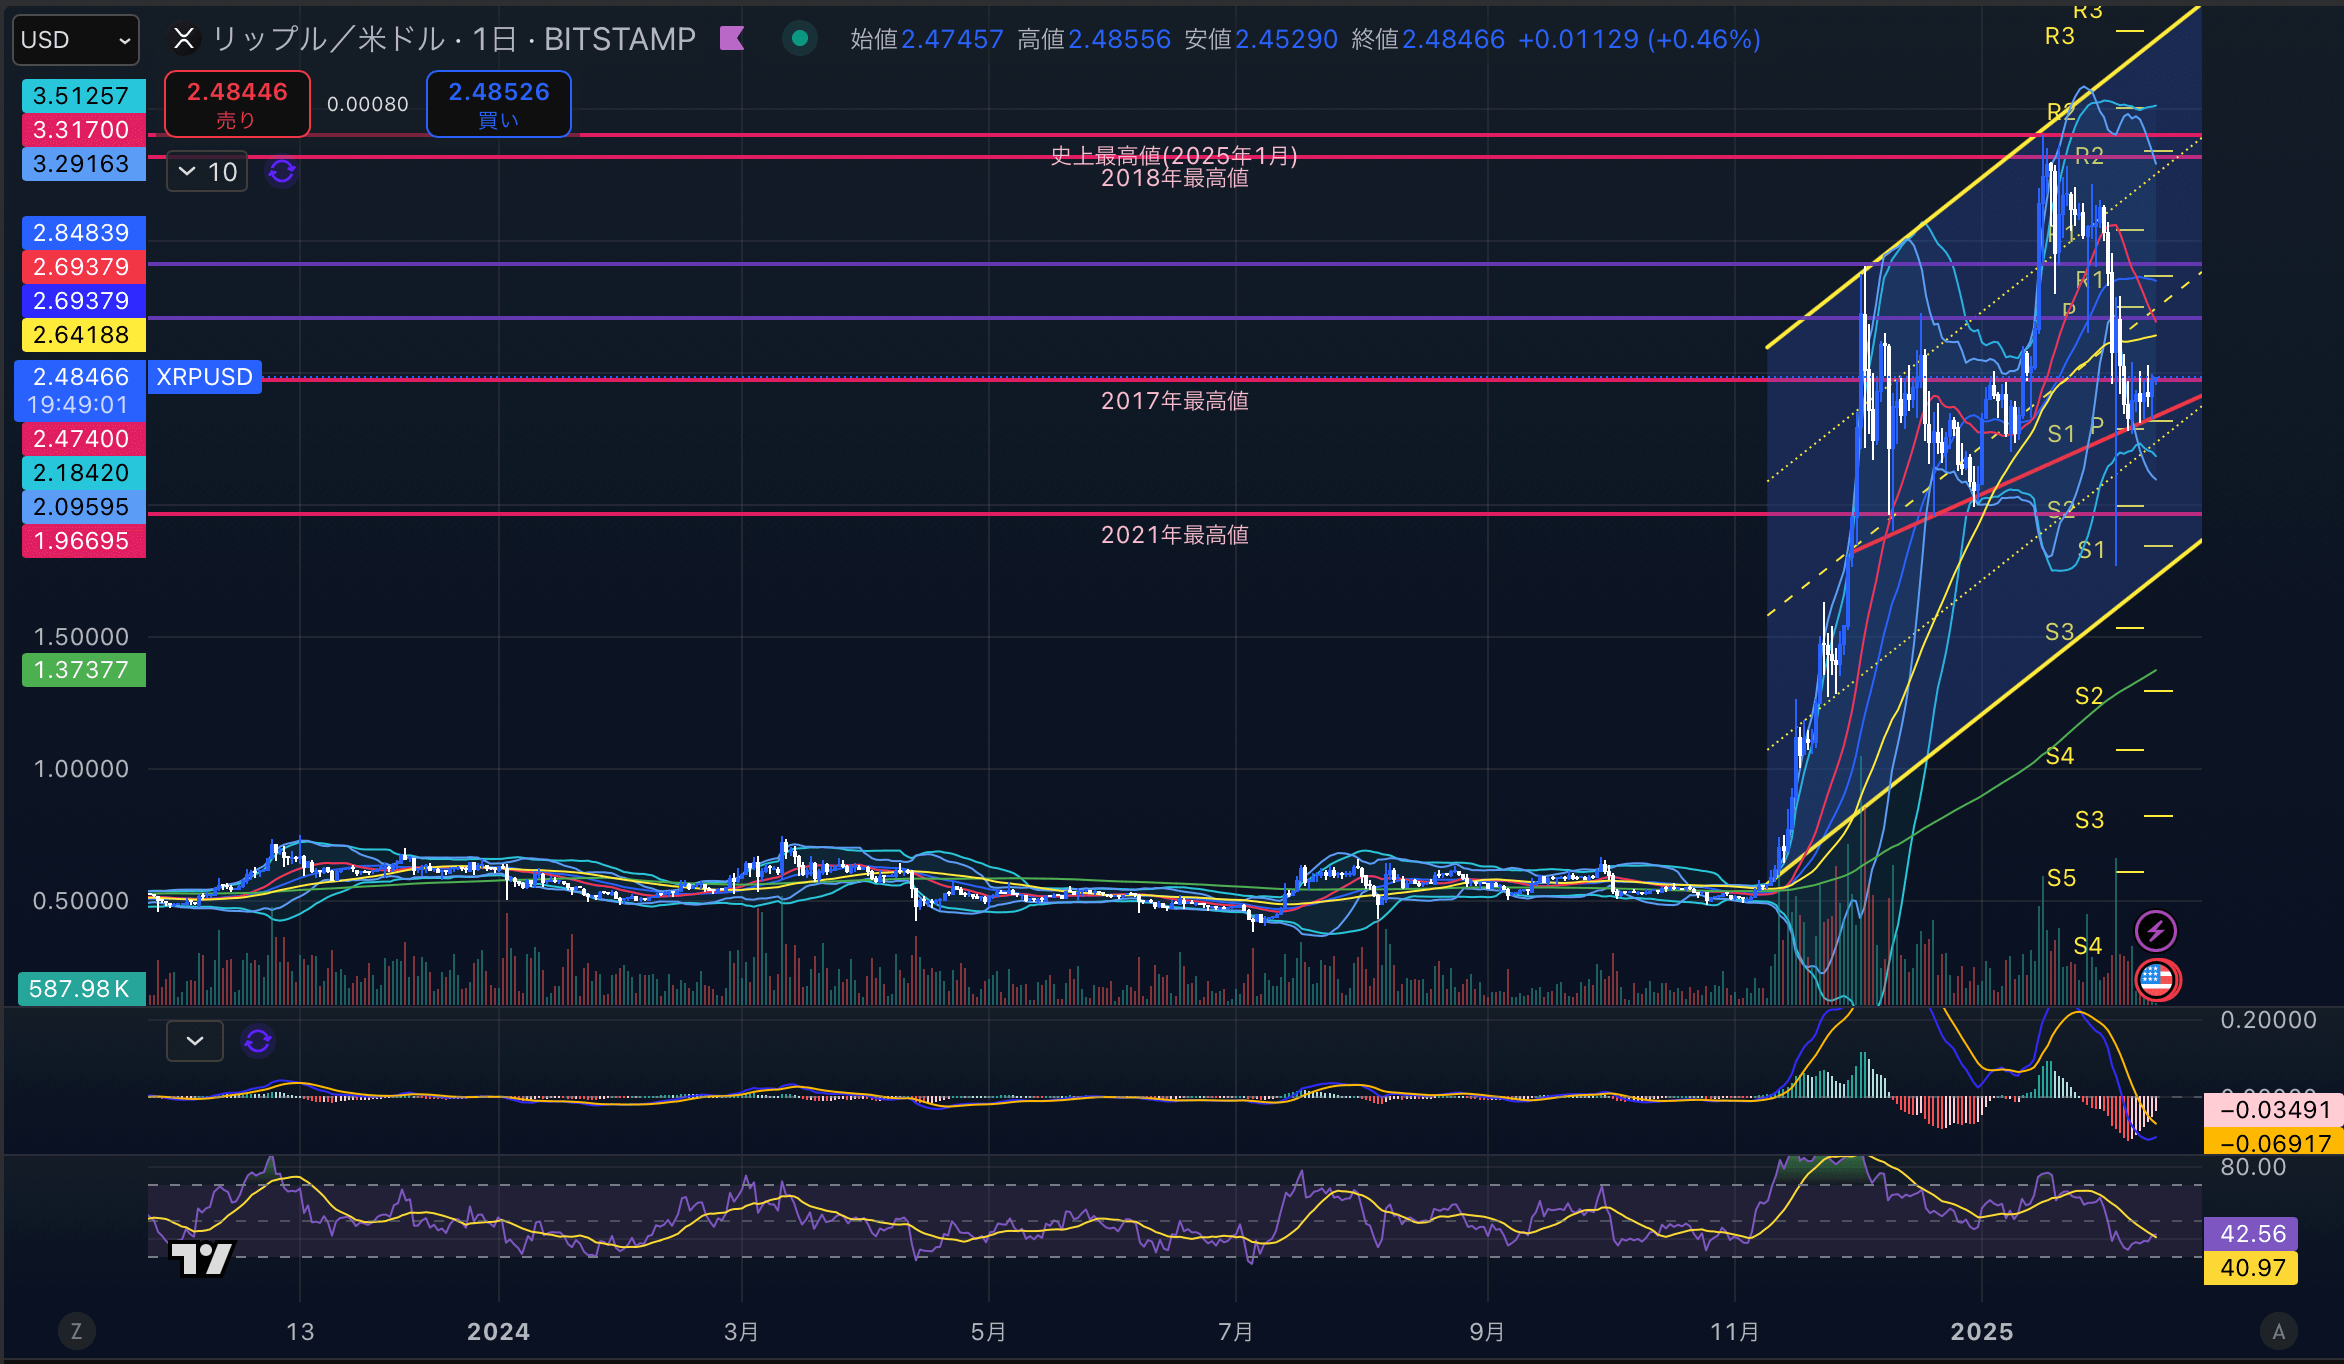The image size is (2344, 1364).
Task: Click the green 1.37377 price label
Action: point(84,670)
